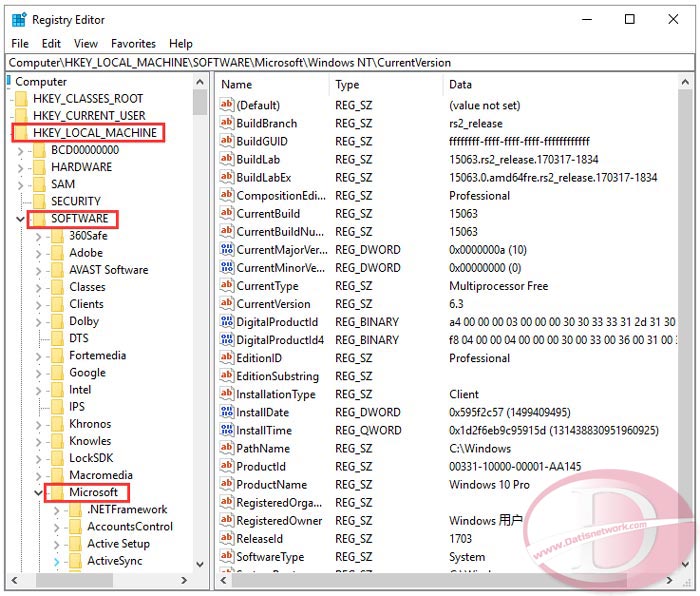This screenshot has height=596, width=700.
Task: Click the 360Safe folder icon
Action: click(57, 235)
